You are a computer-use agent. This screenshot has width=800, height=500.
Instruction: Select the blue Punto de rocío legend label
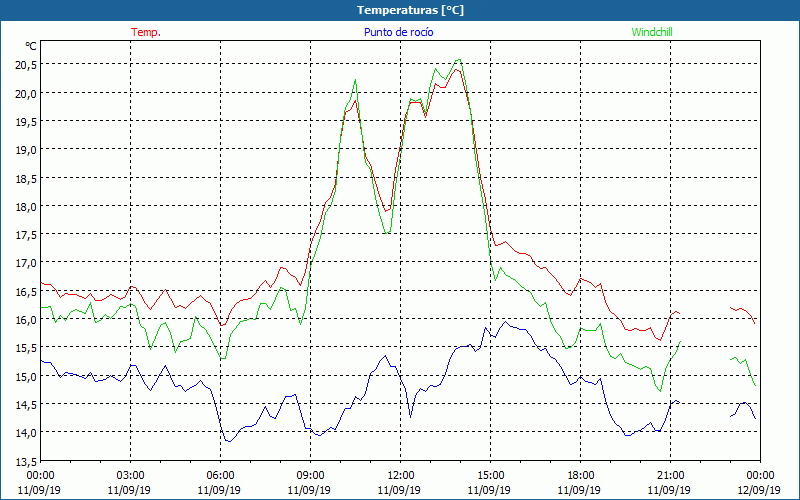pos(398,32)
